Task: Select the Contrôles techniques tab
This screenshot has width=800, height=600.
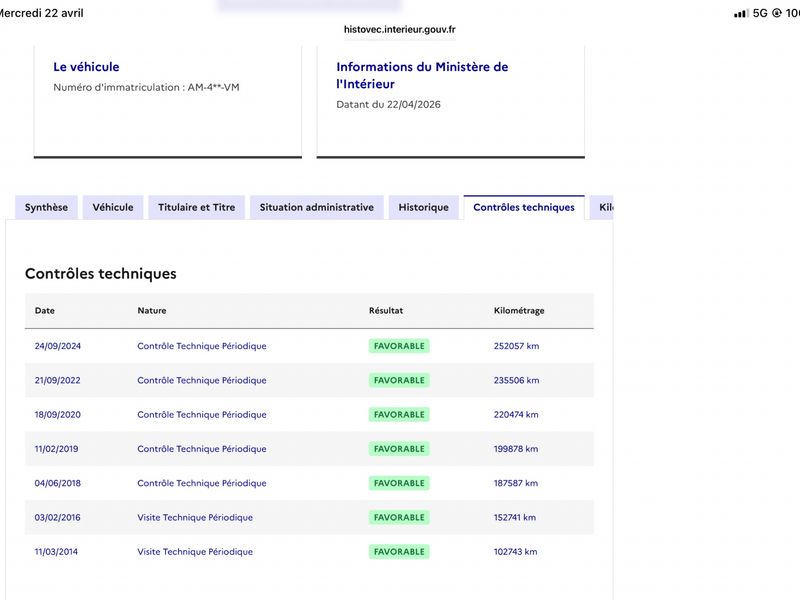Action: (x=524, y=207)
